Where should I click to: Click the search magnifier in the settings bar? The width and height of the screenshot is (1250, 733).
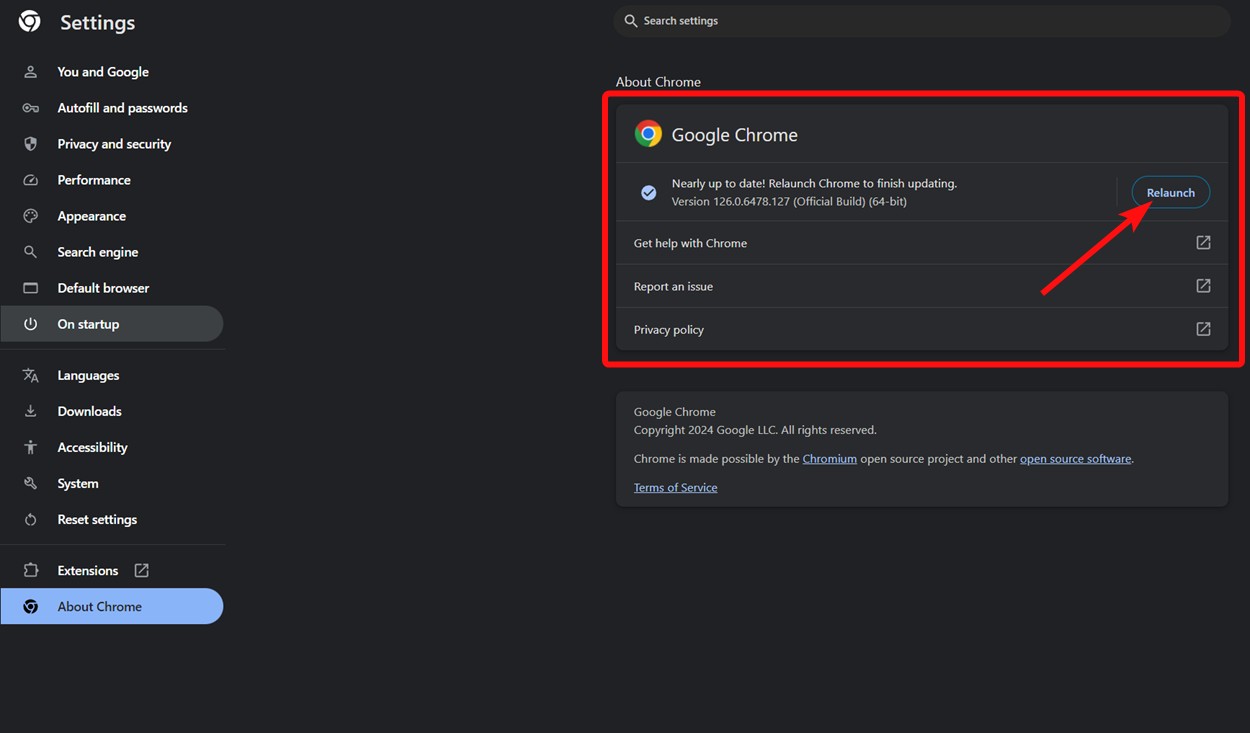(631, 20)
